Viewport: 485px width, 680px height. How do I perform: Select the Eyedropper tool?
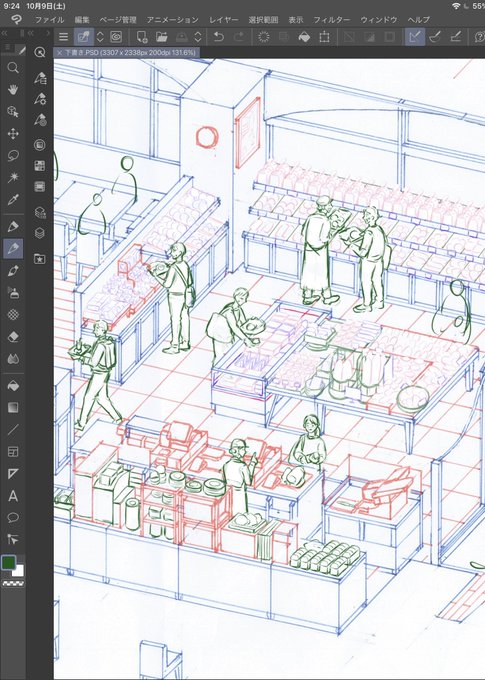coord(13,200)
